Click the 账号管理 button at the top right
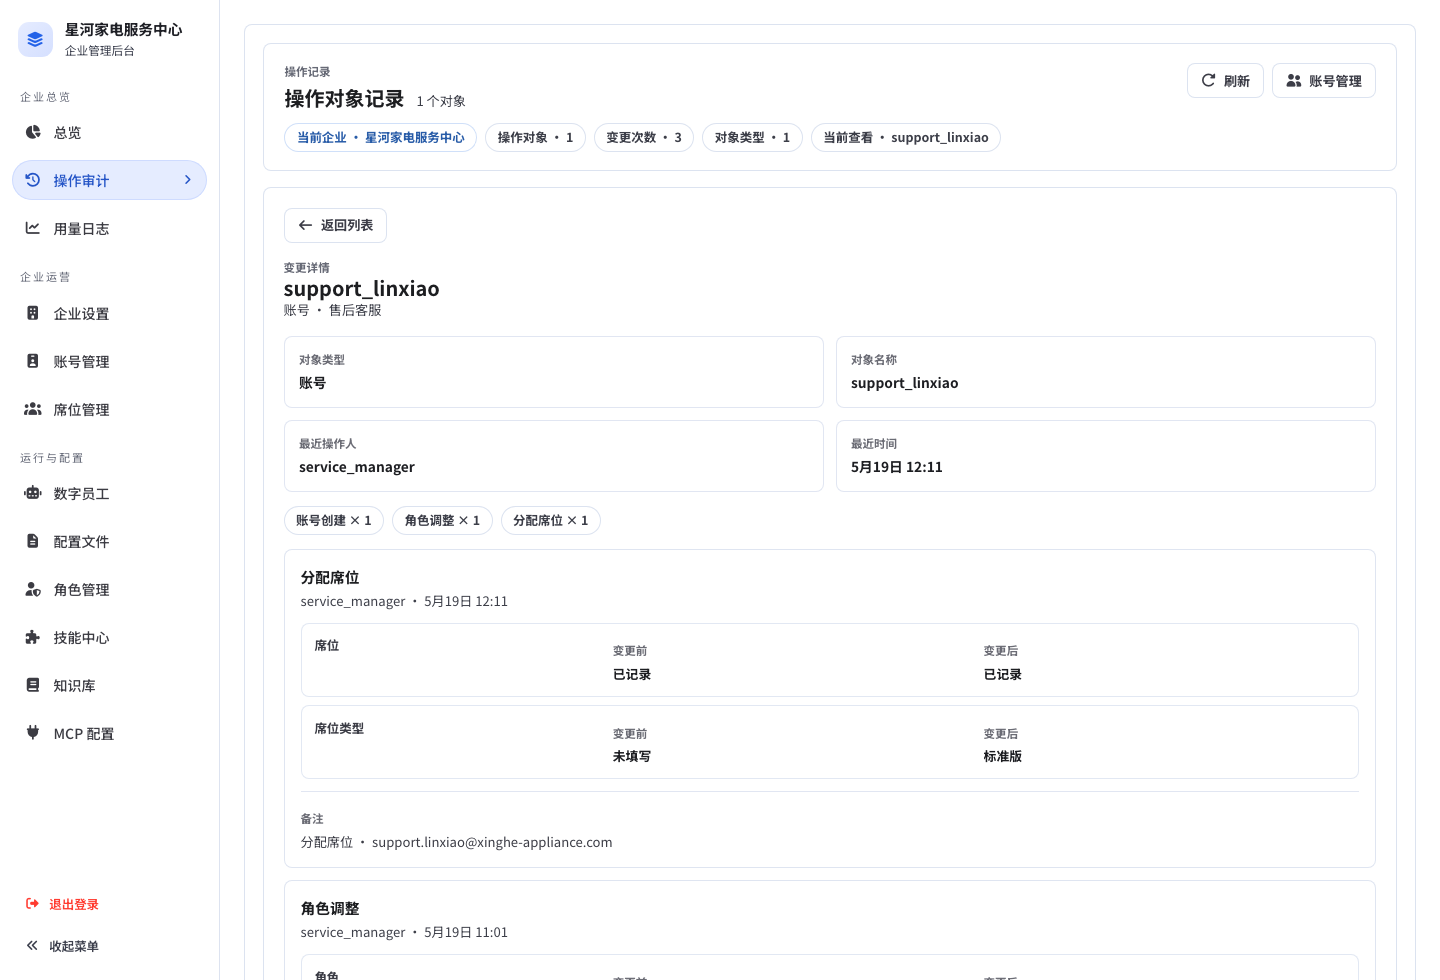 point(1323,81)
